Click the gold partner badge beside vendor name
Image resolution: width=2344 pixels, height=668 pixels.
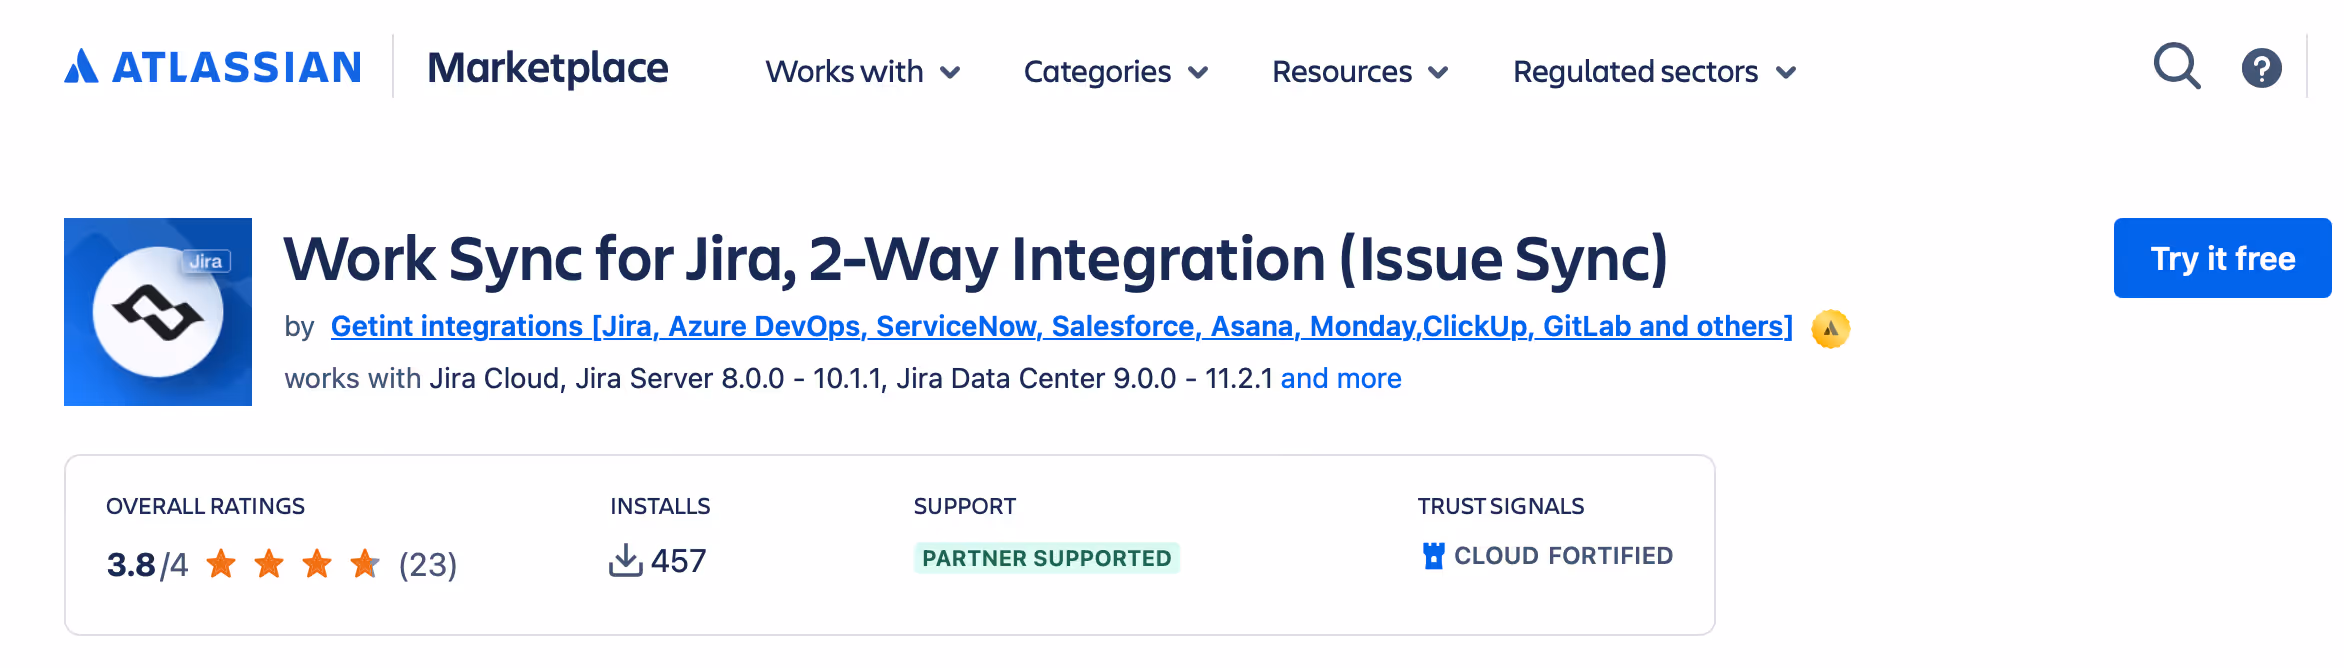point(1830,328)
